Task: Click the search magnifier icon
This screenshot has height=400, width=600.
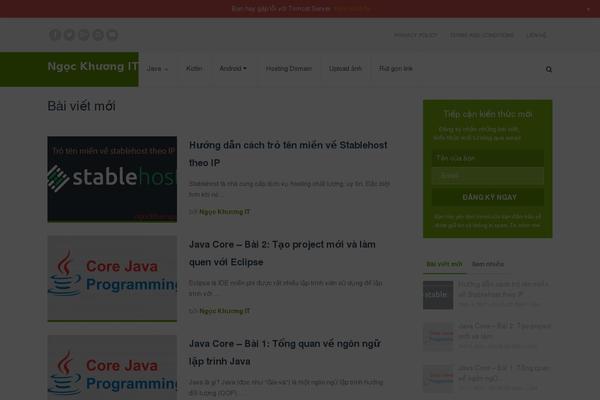Action: [549, 69]
